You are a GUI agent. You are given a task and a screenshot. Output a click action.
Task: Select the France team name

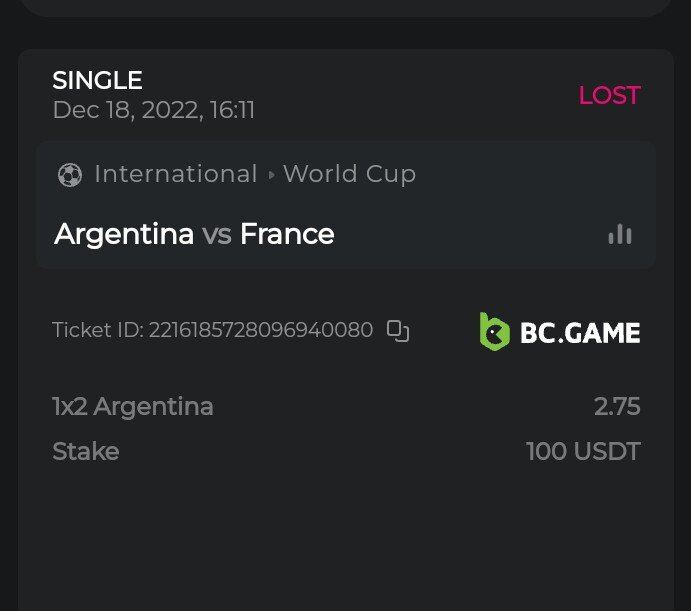(287, 234)
